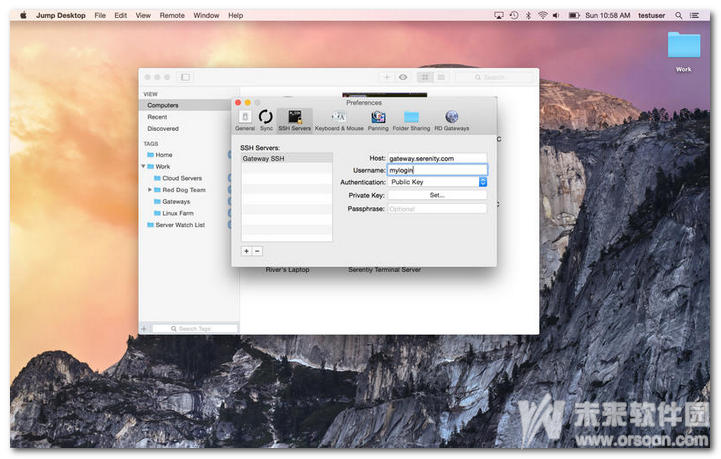
Task: Switch main window to list view
Action: click(x=441, y=77)
